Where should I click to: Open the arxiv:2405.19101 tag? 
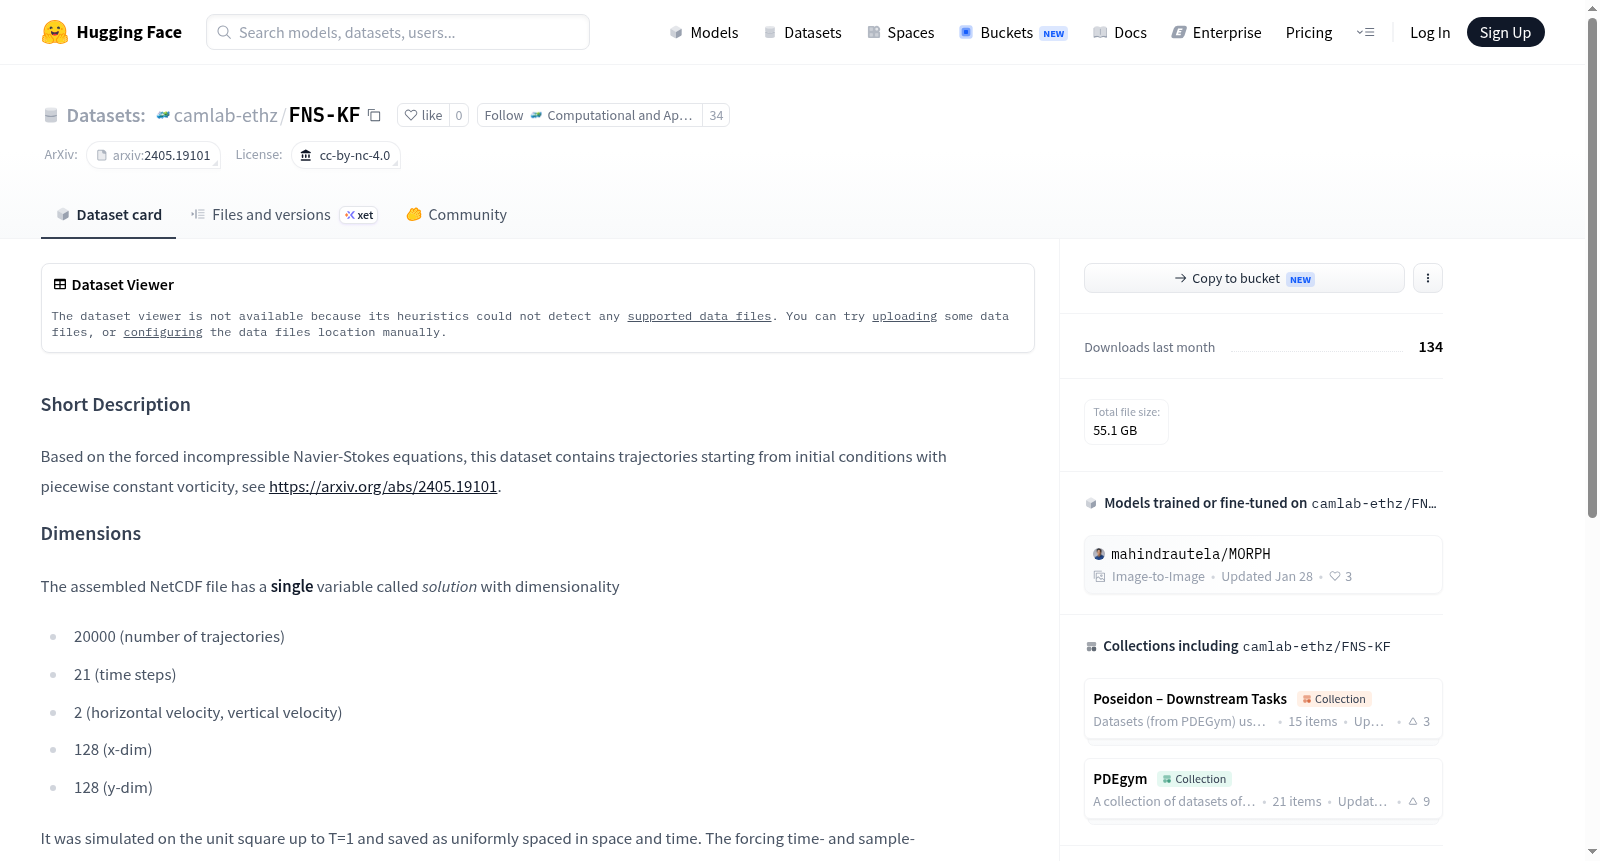click(153, 155)
